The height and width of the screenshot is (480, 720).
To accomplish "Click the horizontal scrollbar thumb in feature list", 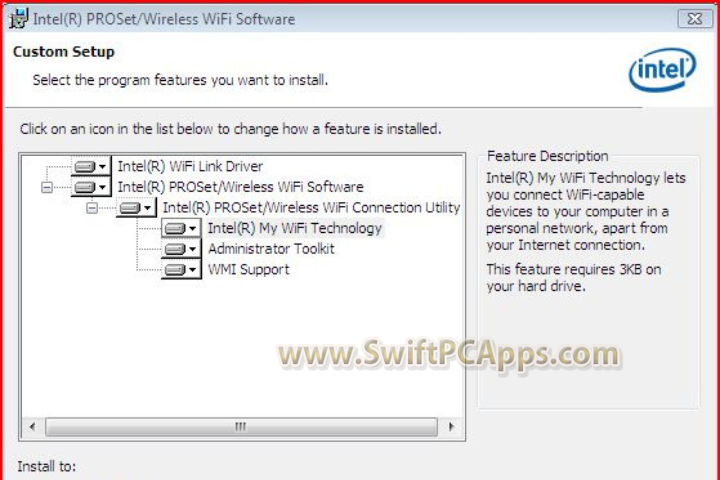I will click(241, 427).
